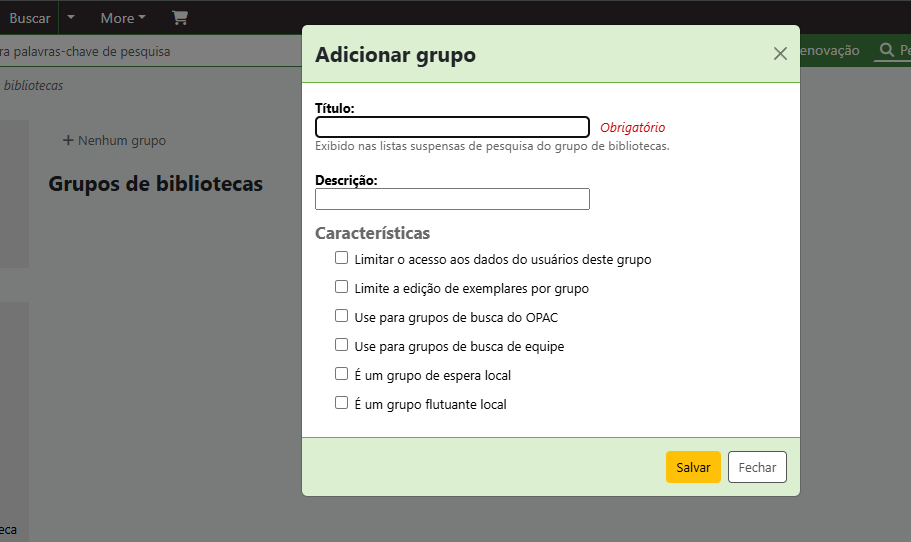Select the Renovação tab in the header

point(829,51)
